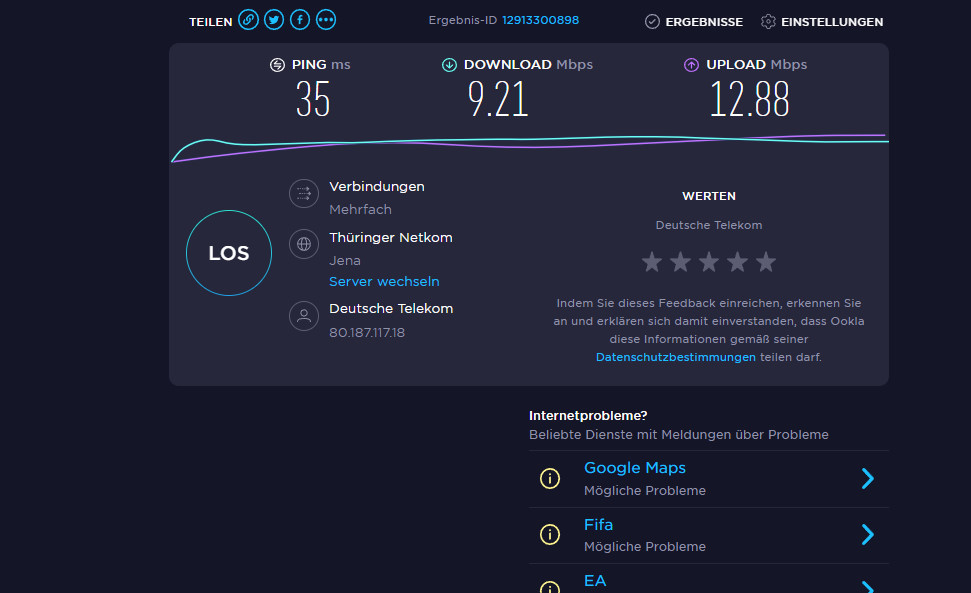Click the Google Maps info warning icon
This screenshot has height=593, width=971.
pos(550,479)
